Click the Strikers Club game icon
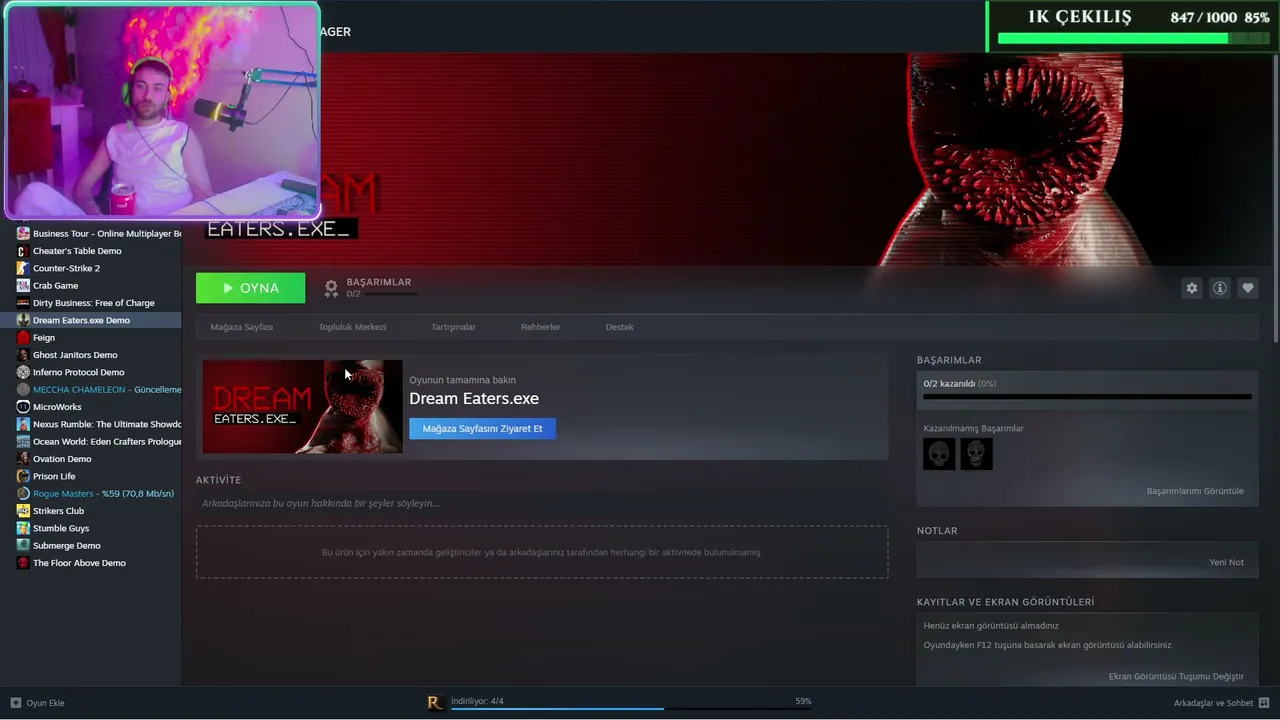The width and height of the screenshot is (1280, 720). 23,511
